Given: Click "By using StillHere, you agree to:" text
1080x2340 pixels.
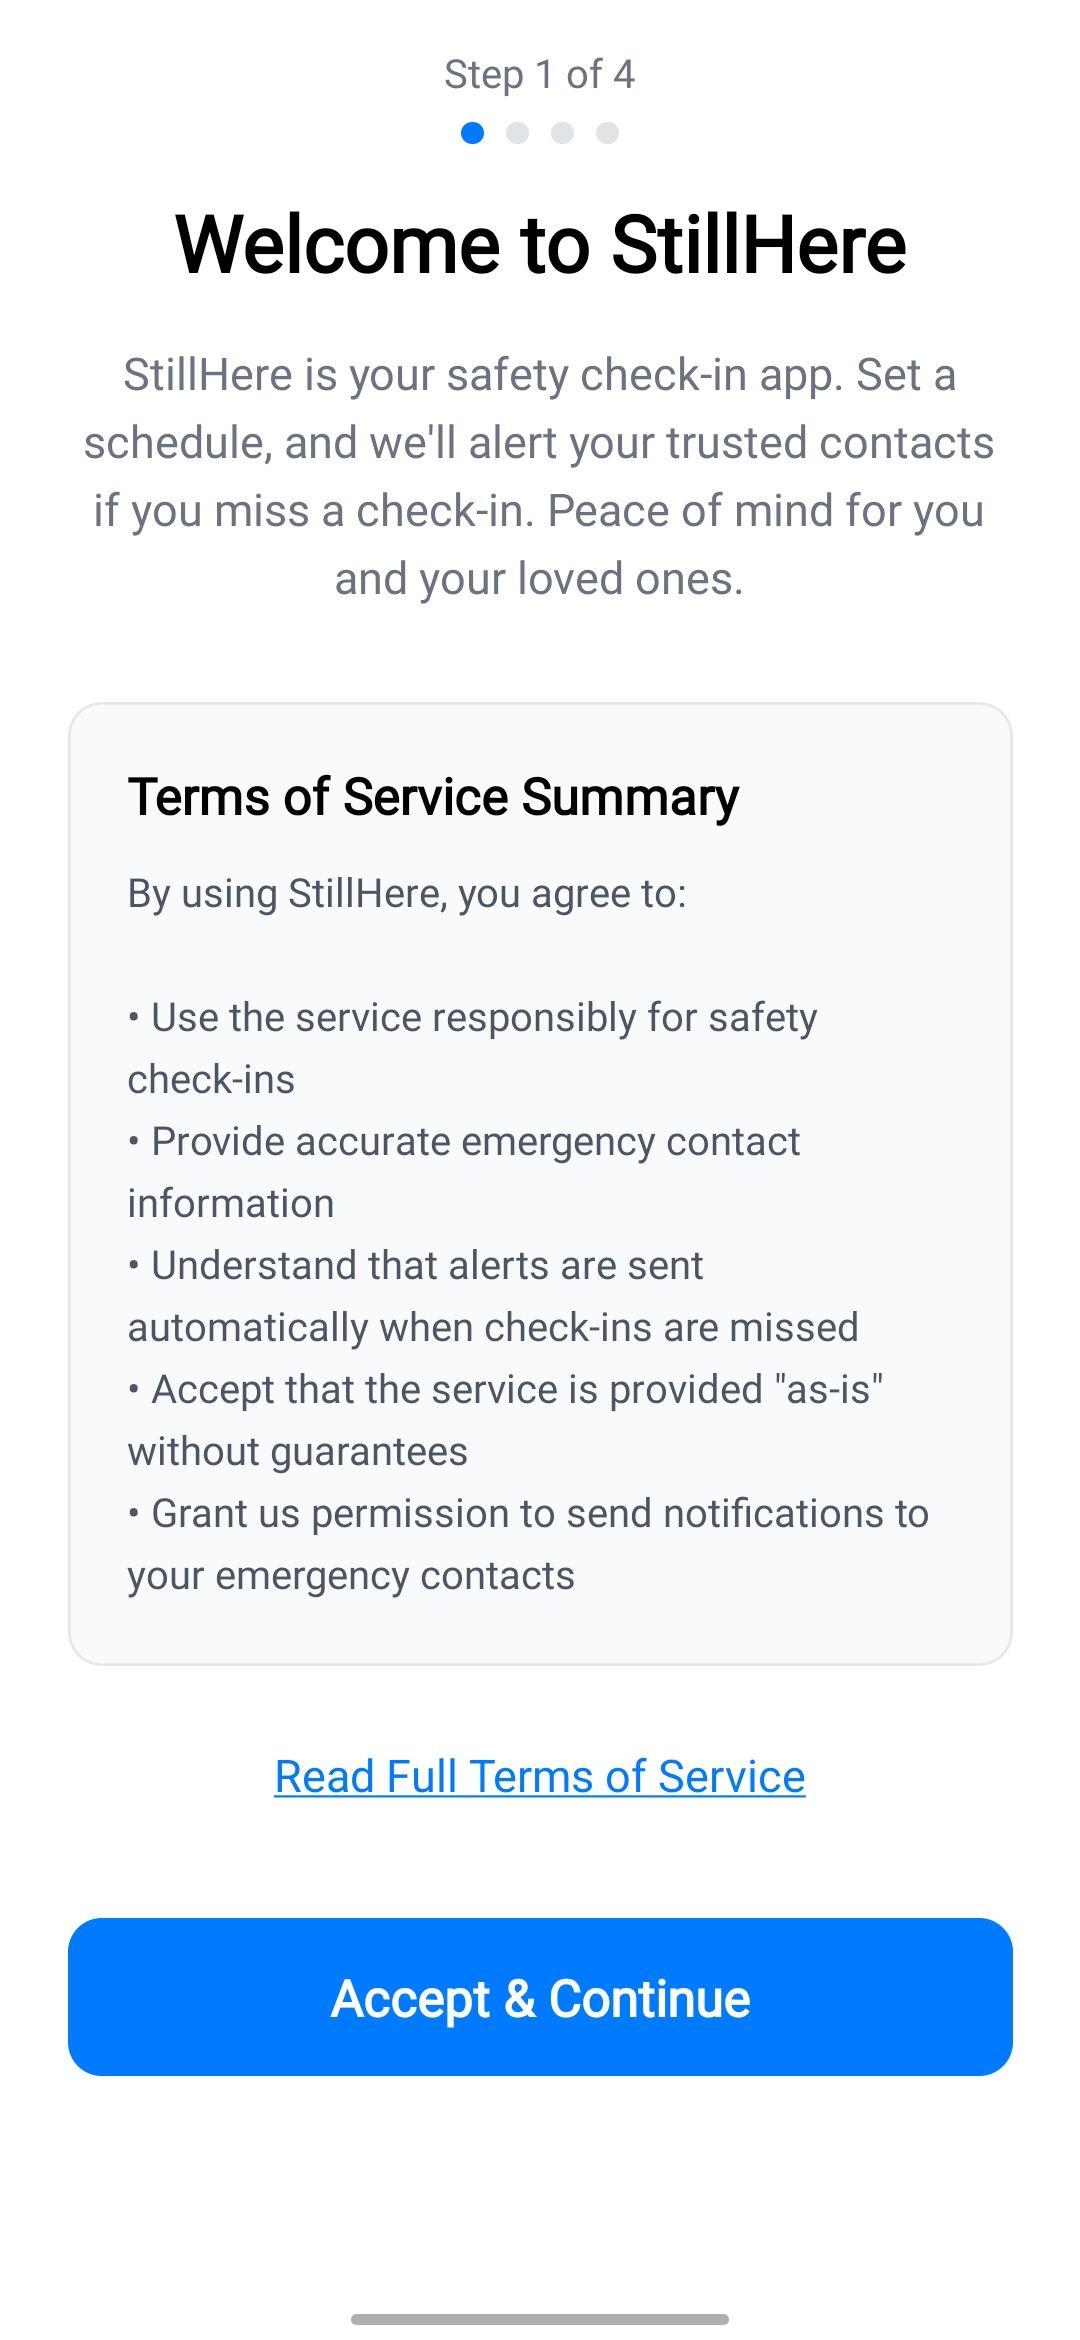Looking at the screenshot, I should pyautogui.click(x=407, y=894).
